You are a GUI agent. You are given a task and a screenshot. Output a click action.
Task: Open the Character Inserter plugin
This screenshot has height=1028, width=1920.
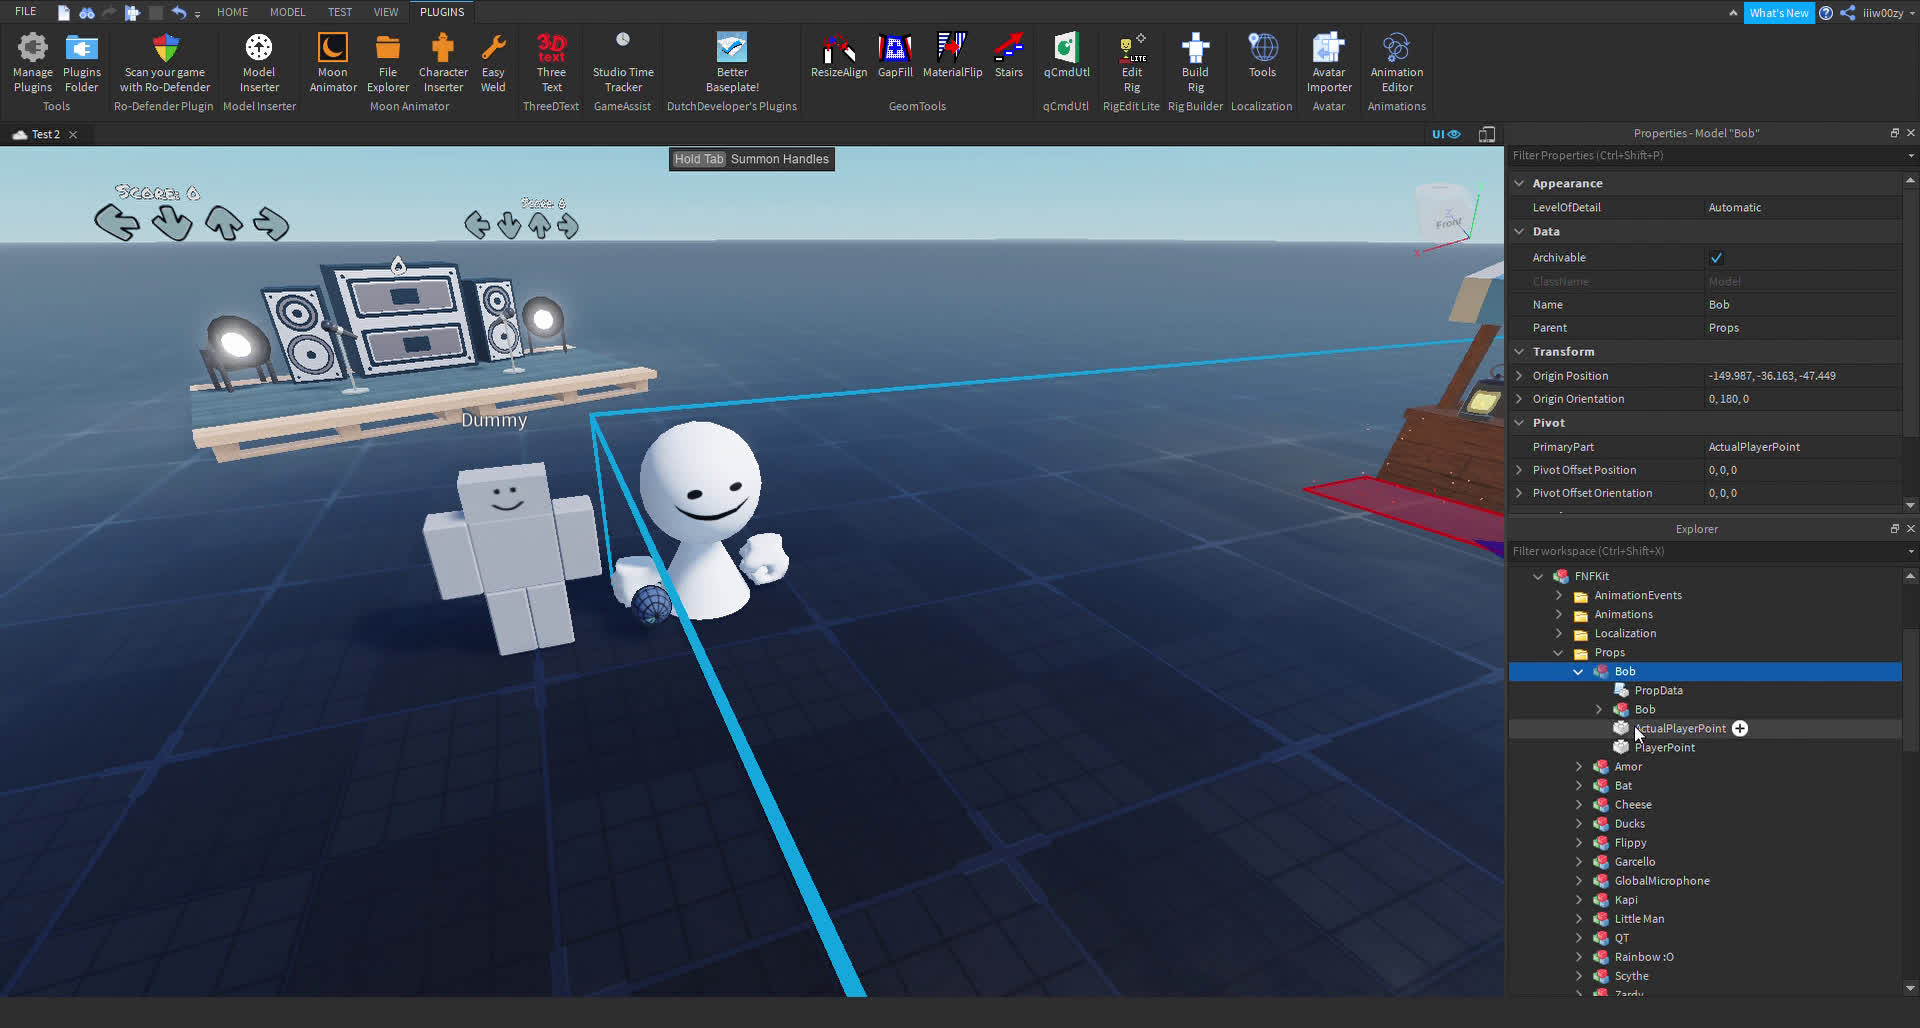pyautogui.click(x=443, y=60)
